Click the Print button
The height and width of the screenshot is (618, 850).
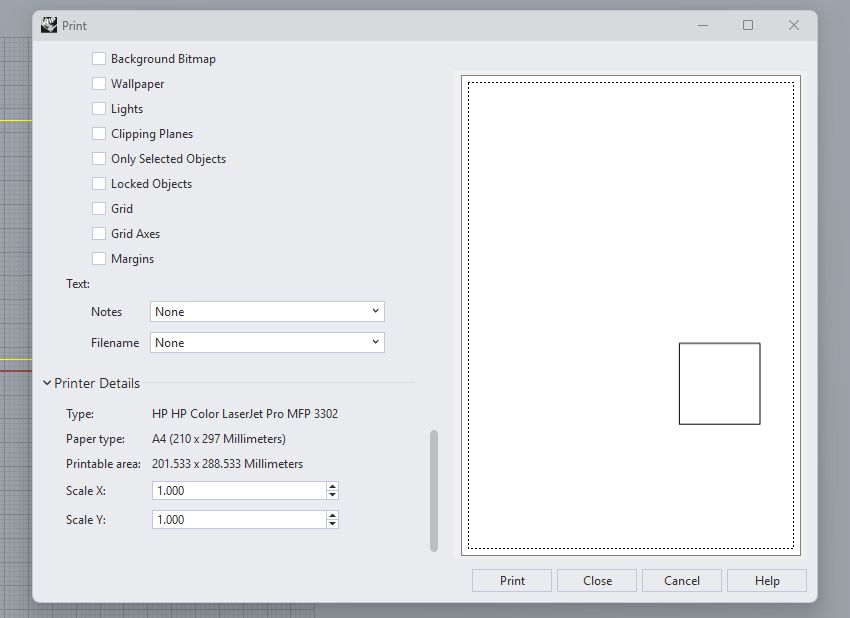click(x=512, y=581)
